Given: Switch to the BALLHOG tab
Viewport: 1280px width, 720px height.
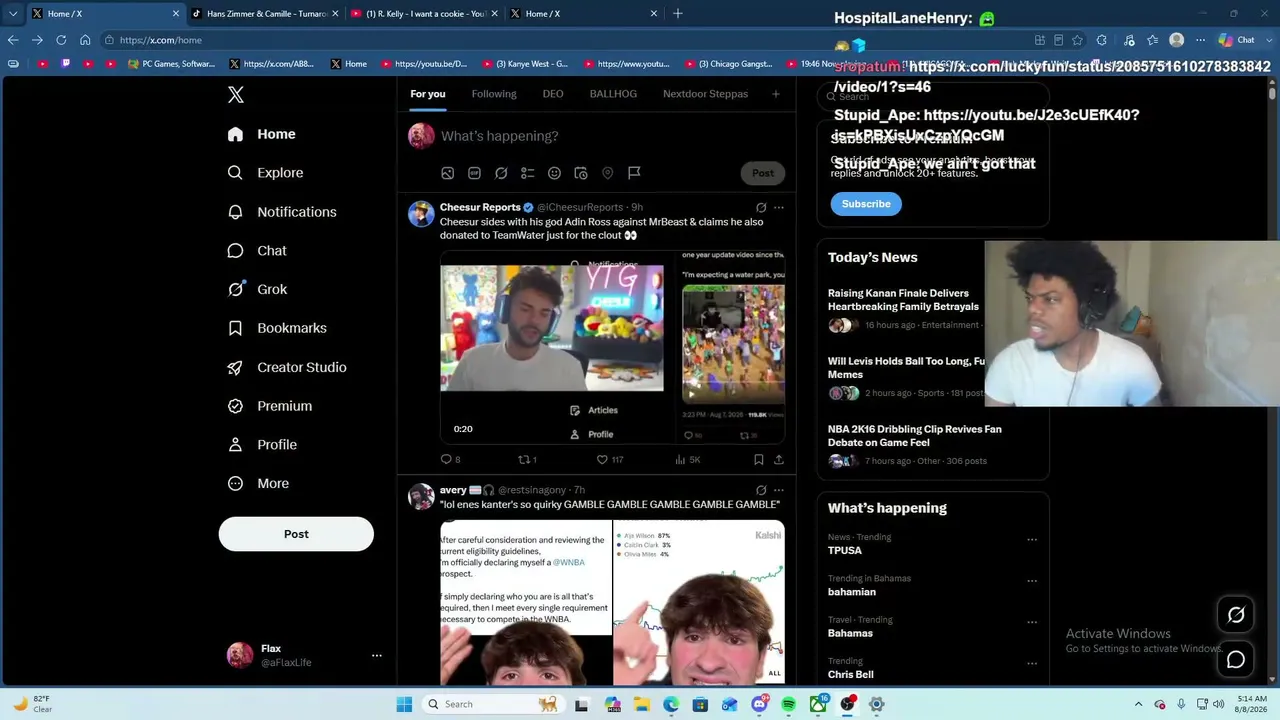Looking at the screenshot, I should click(x=613, y=94).
